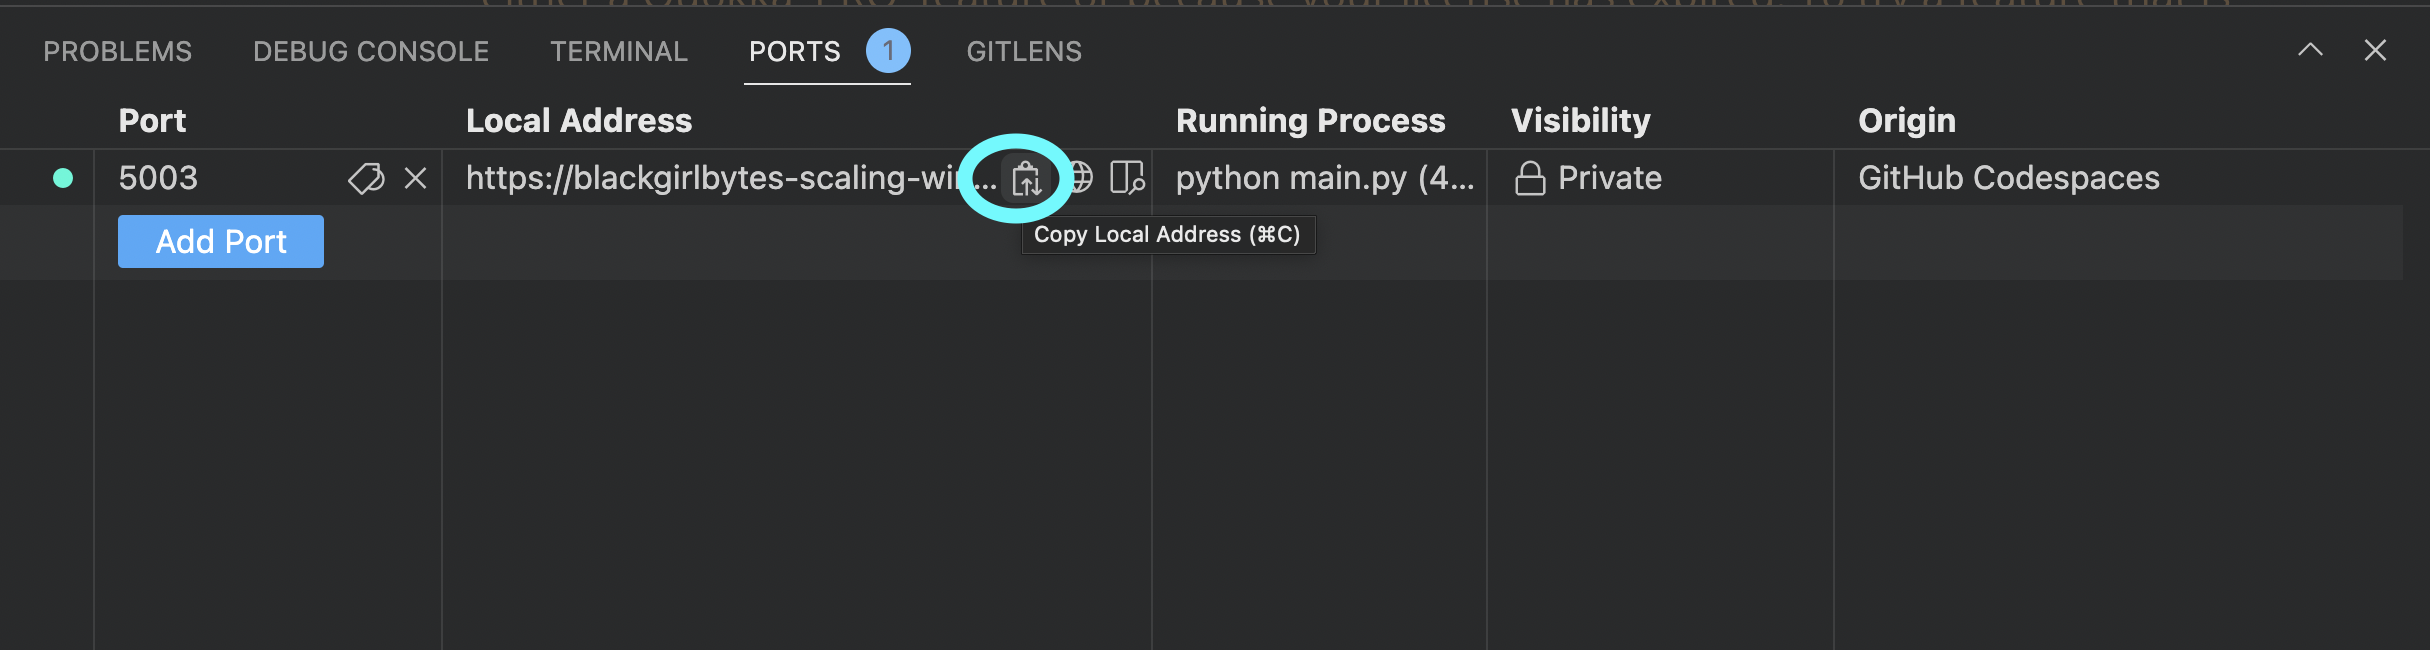Image resolution: width=2430 pixels, height=650 pixels.
Task: Open the GITLENS tab
Action: tap(1024, 50)
